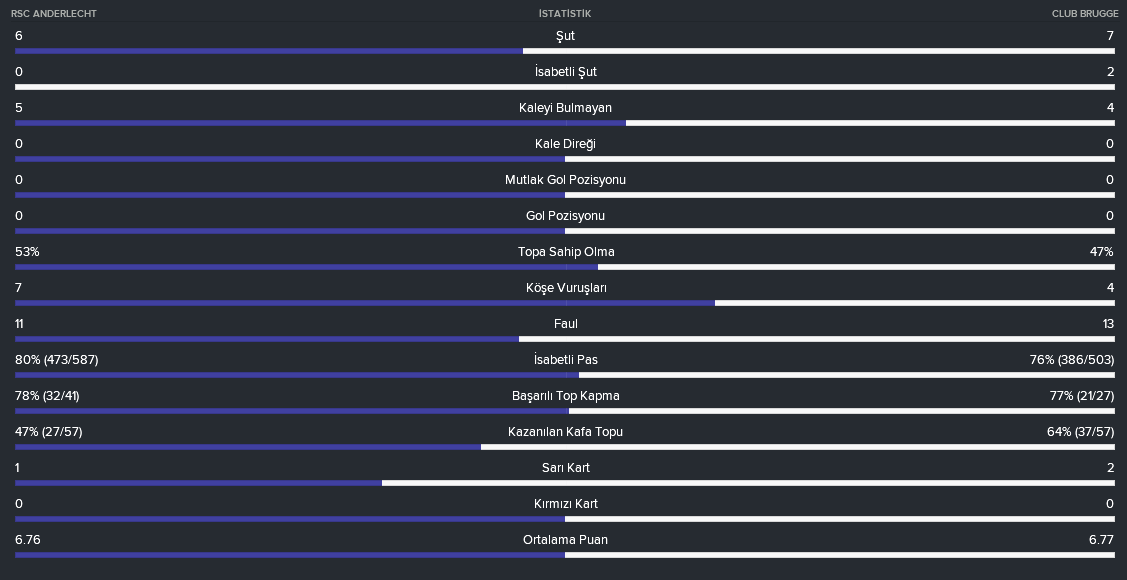Click the Gol Pozisyonu row label

[565, 216]
